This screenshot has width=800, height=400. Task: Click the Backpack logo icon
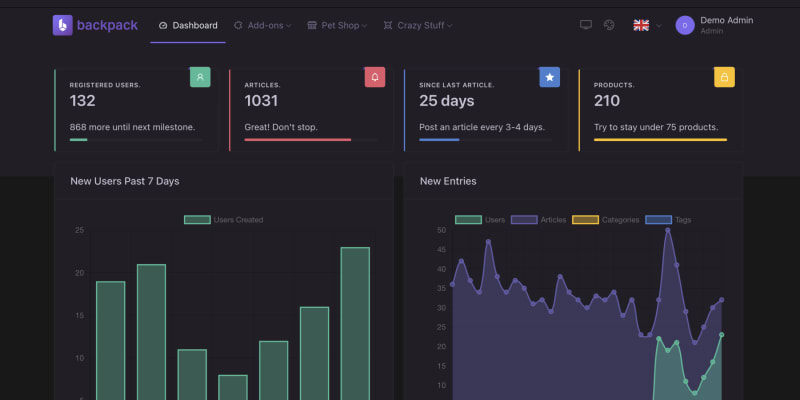[x=63, y=25]
